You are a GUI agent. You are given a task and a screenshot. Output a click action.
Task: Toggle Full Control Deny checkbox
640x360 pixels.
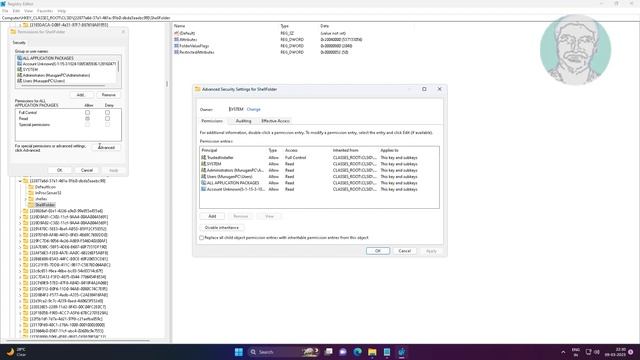pos(107,112)
